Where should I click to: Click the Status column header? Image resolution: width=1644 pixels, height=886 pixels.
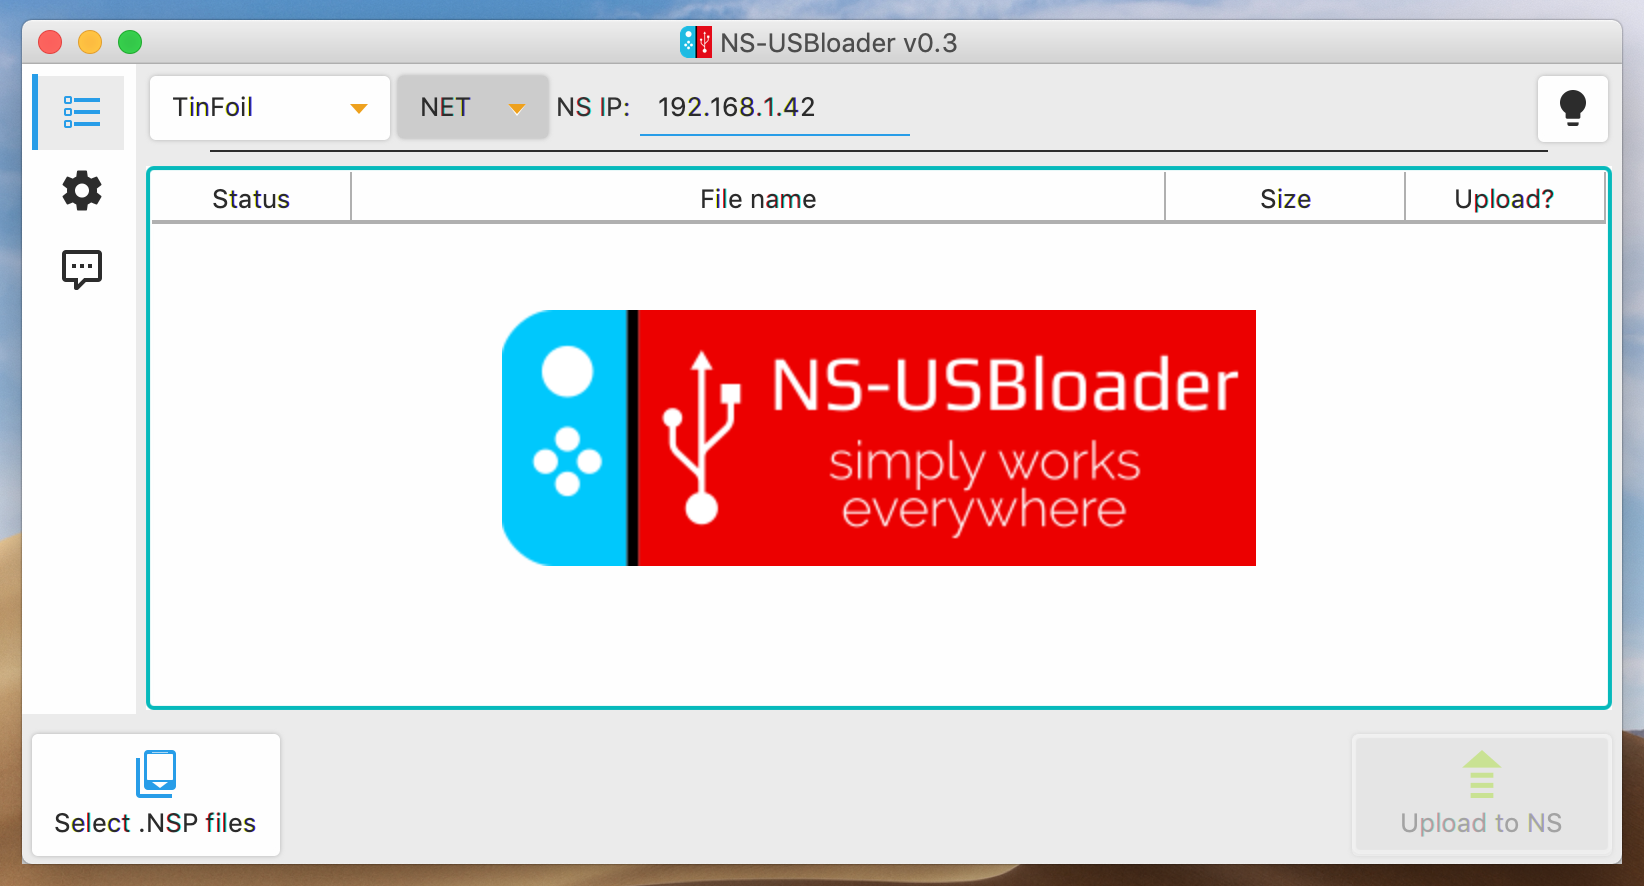click(251, 198)
